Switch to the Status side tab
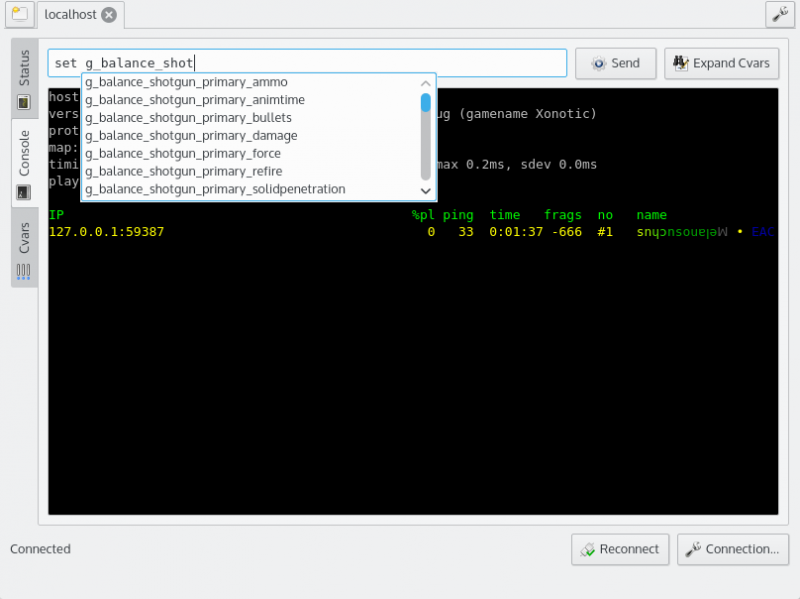Image resolution: width=800 pixels, height=599 pixels. tap(24, 79)
